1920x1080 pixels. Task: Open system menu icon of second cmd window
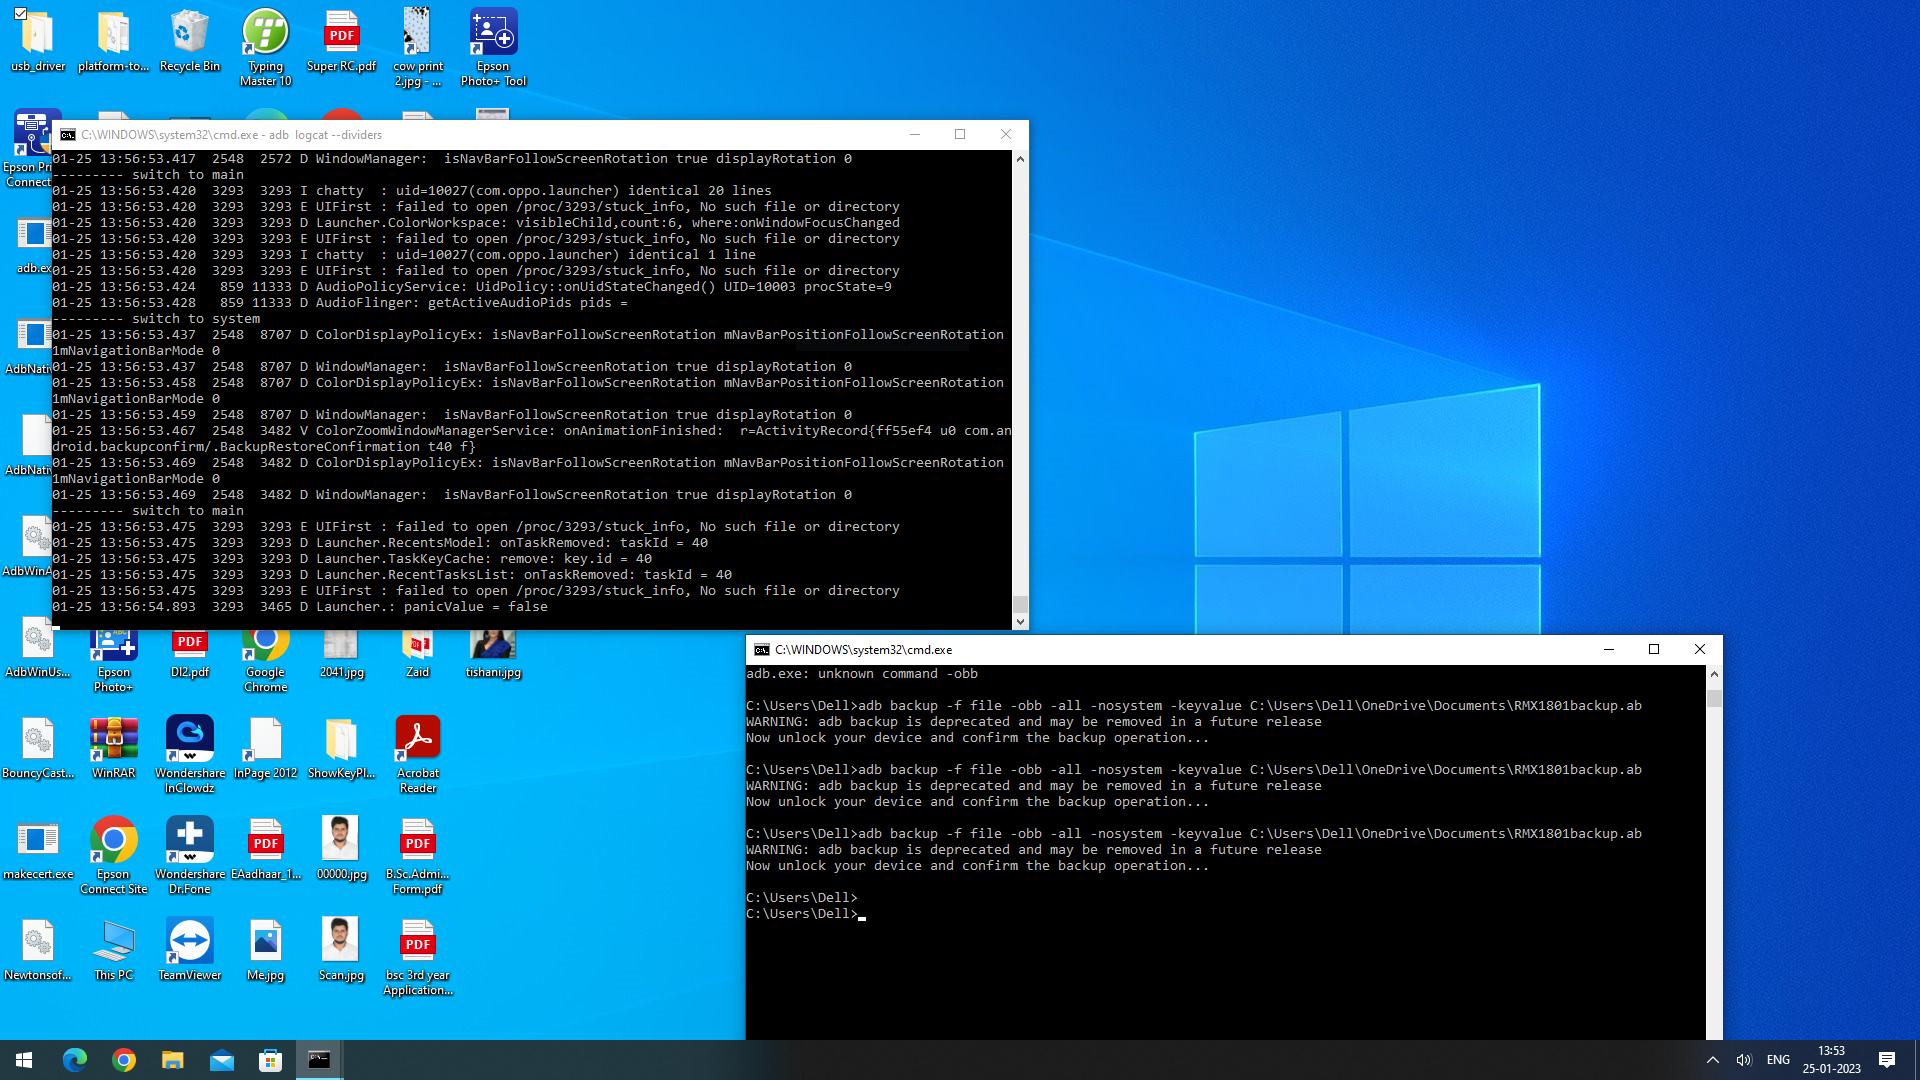pos(761,650)
